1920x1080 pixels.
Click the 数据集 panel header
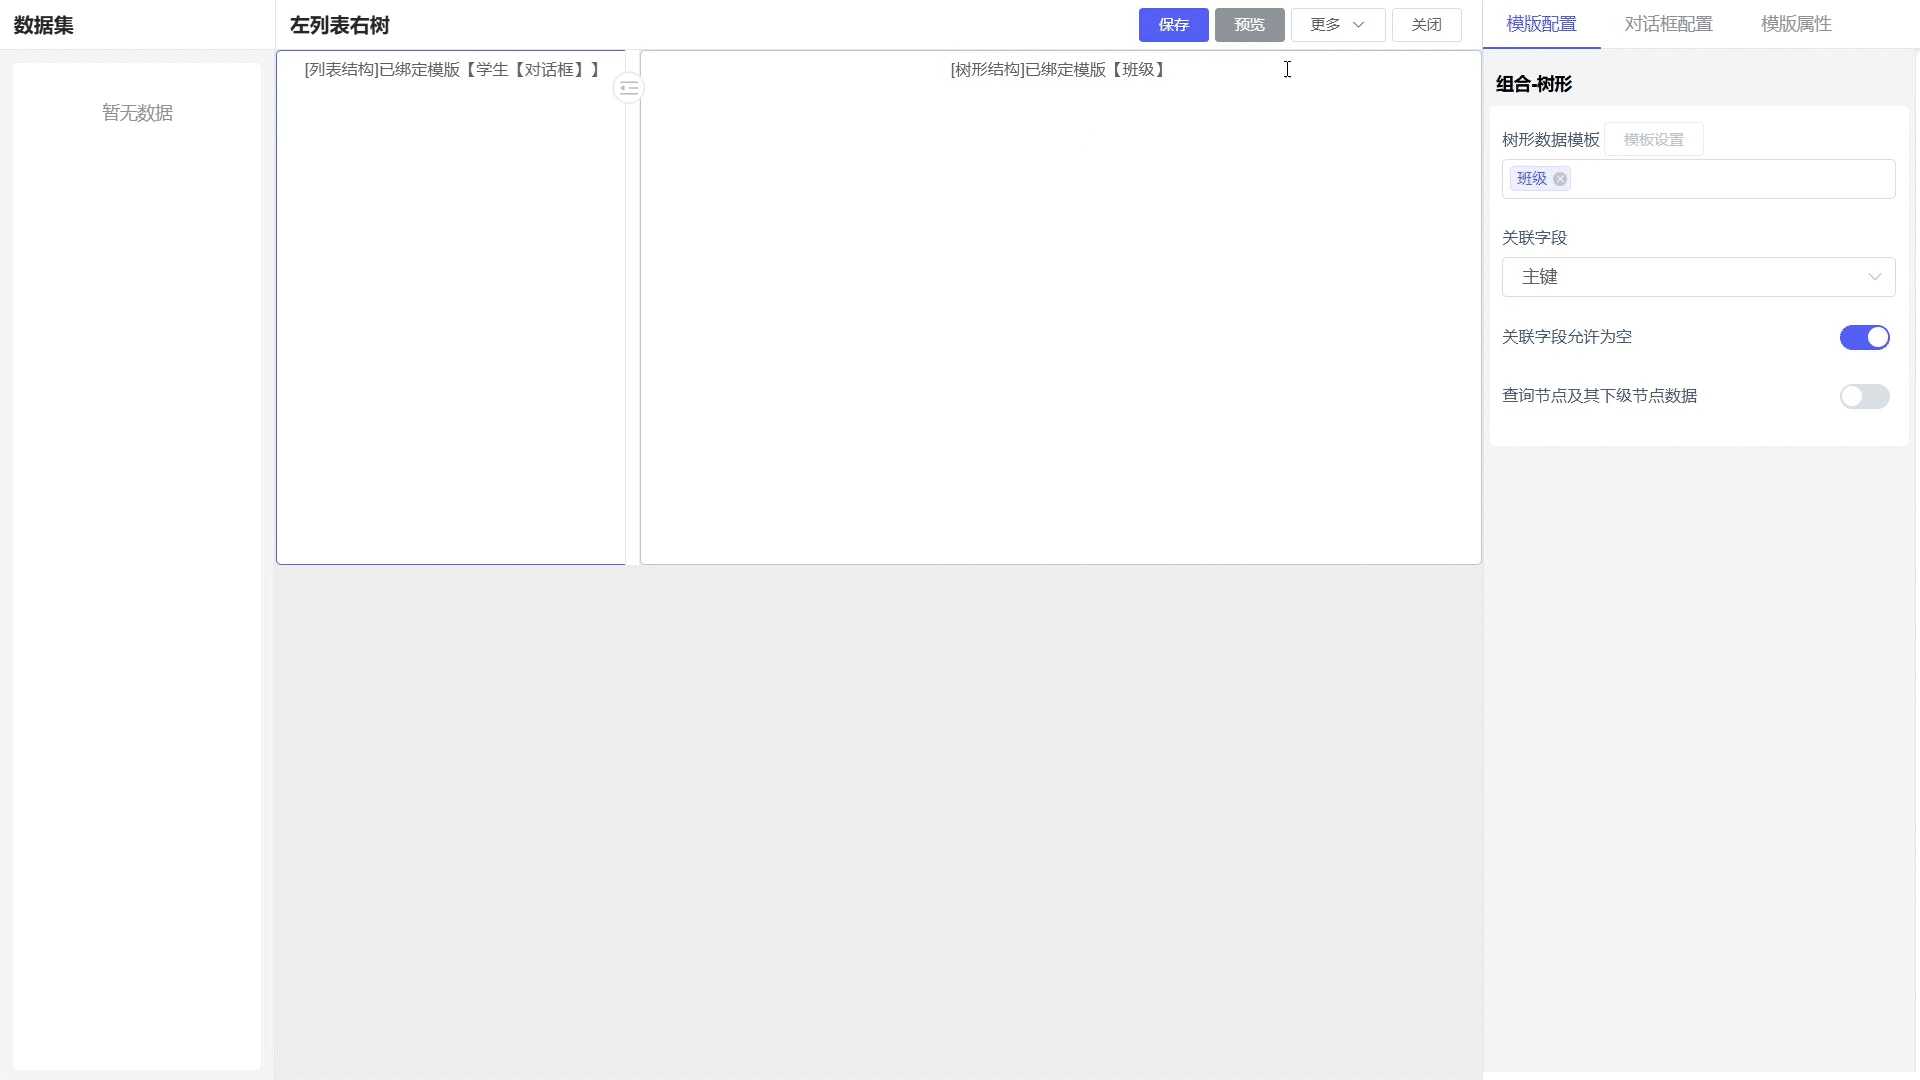coord(44,25)
